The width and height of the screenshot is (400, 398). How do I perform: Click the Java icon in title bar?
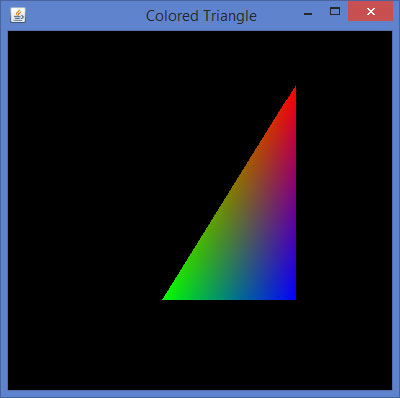pyautogui.click(x=18, y=15)
